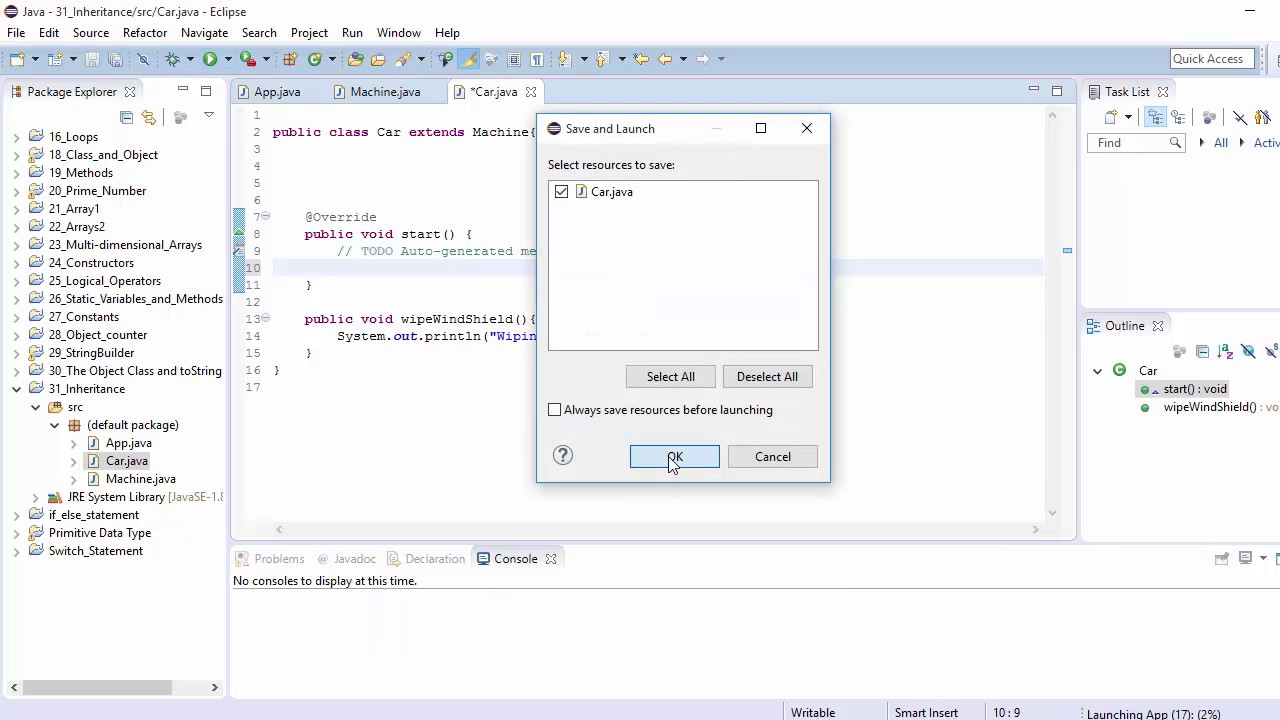1280x720 pixels.
Task: Click the Debug bug icon in toolbar
Action: tap(172, 59)
